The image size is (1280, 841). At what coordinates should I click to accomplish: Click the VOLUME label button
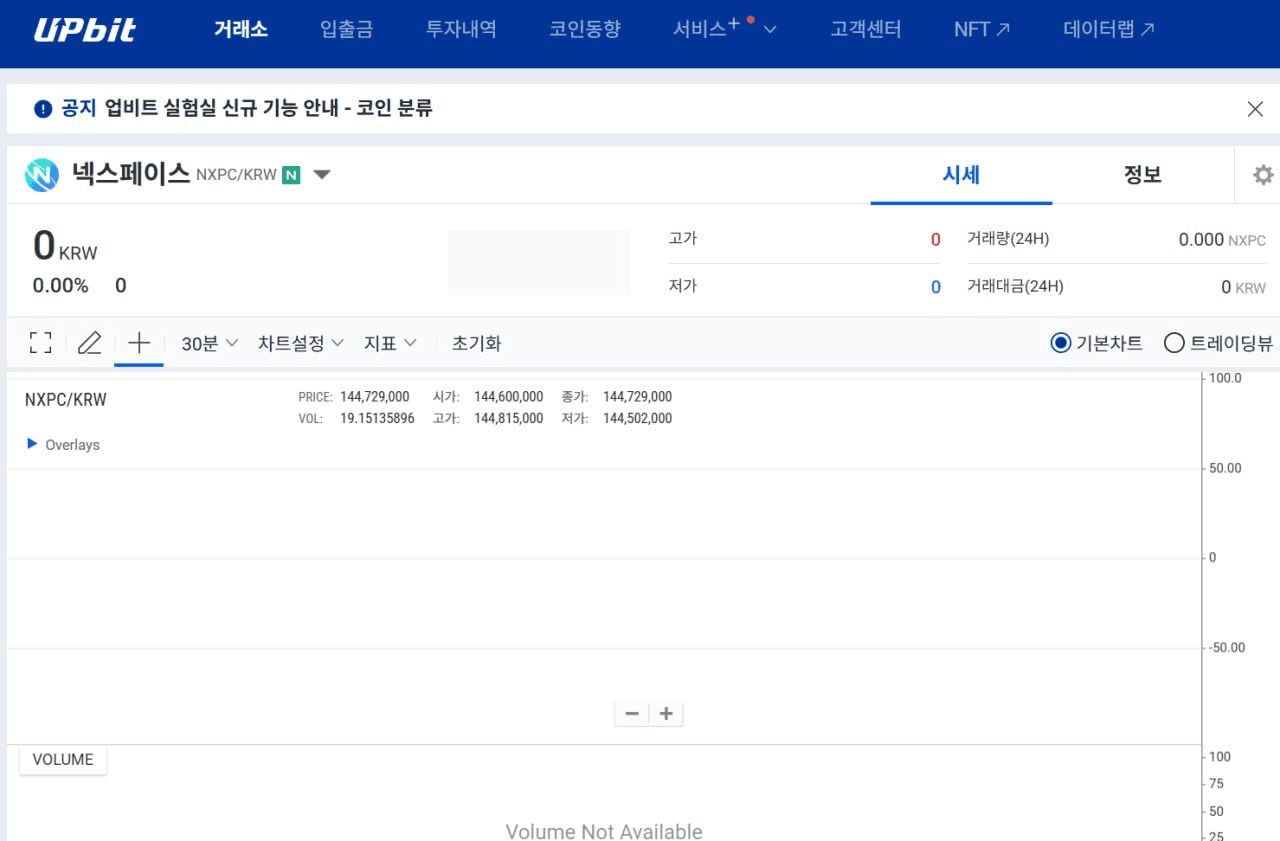(63, 760)
